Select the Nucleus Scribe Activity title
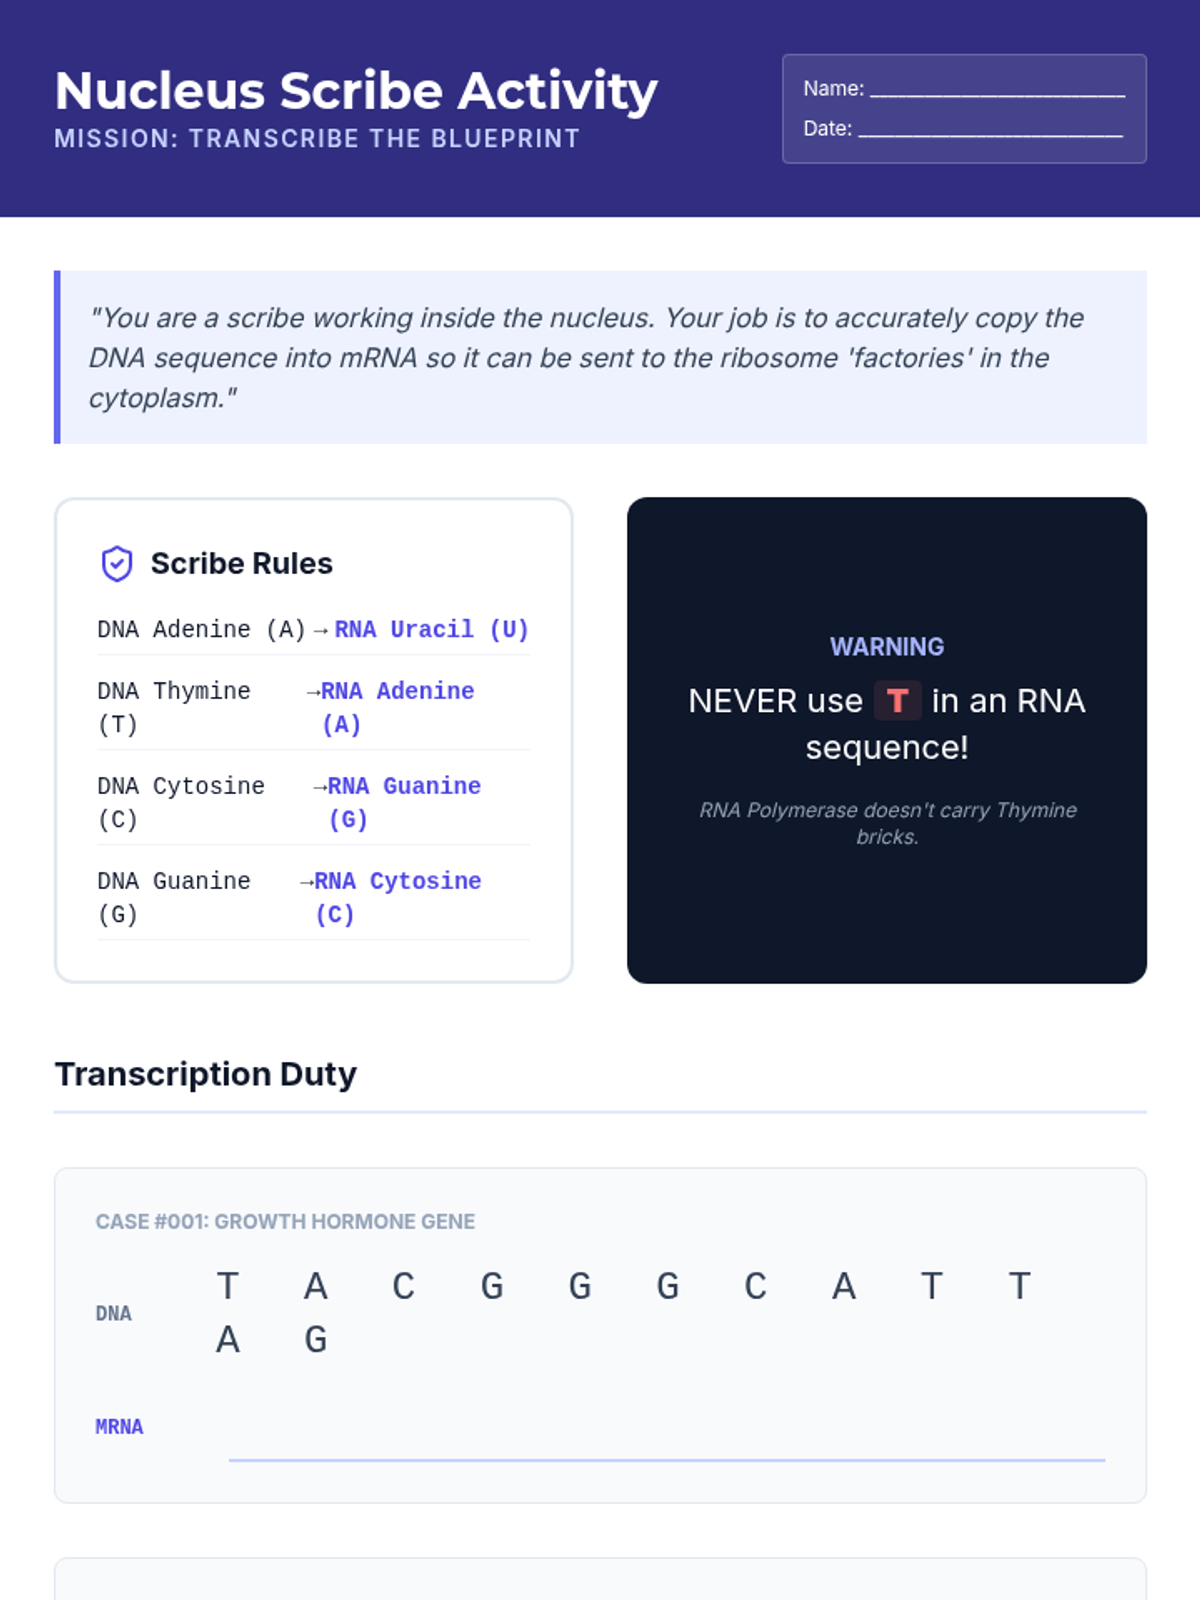The image size is (1200, 1600). (356, 91)
